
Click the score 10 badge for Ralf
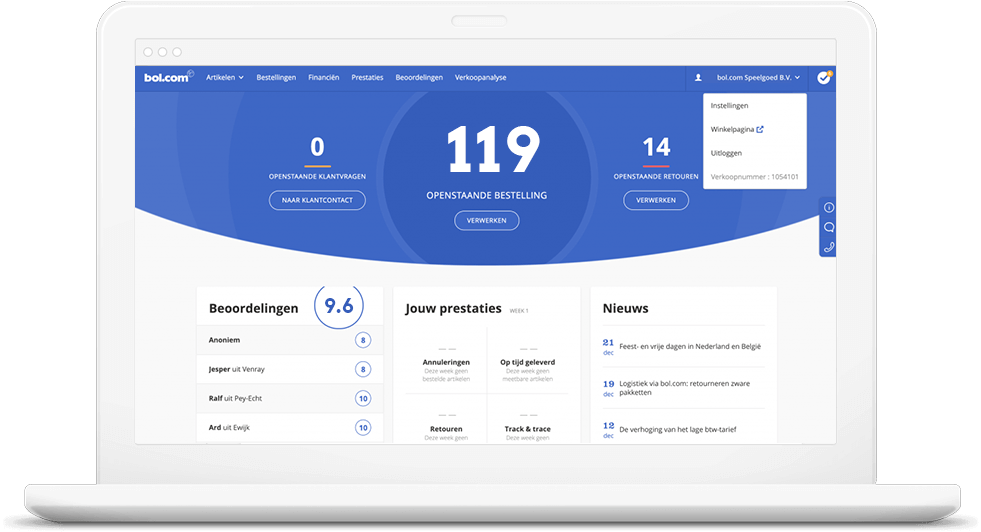363,398
